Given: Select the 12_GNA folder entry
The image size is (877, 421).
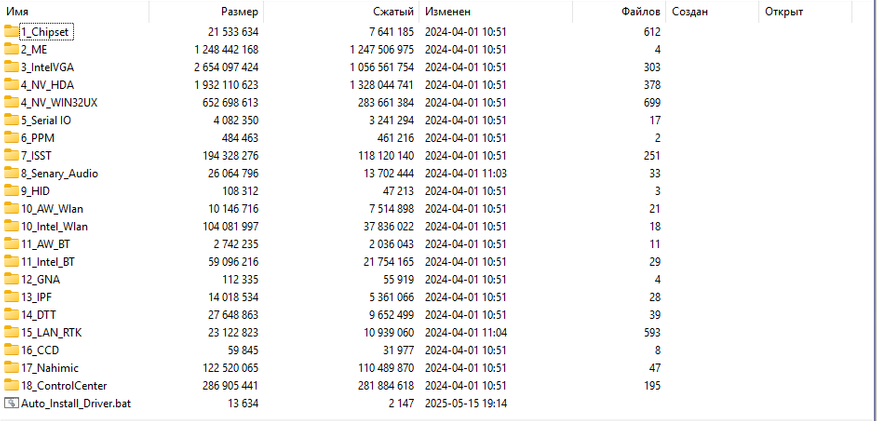Looking at the screenshot, I should (41, 279).
